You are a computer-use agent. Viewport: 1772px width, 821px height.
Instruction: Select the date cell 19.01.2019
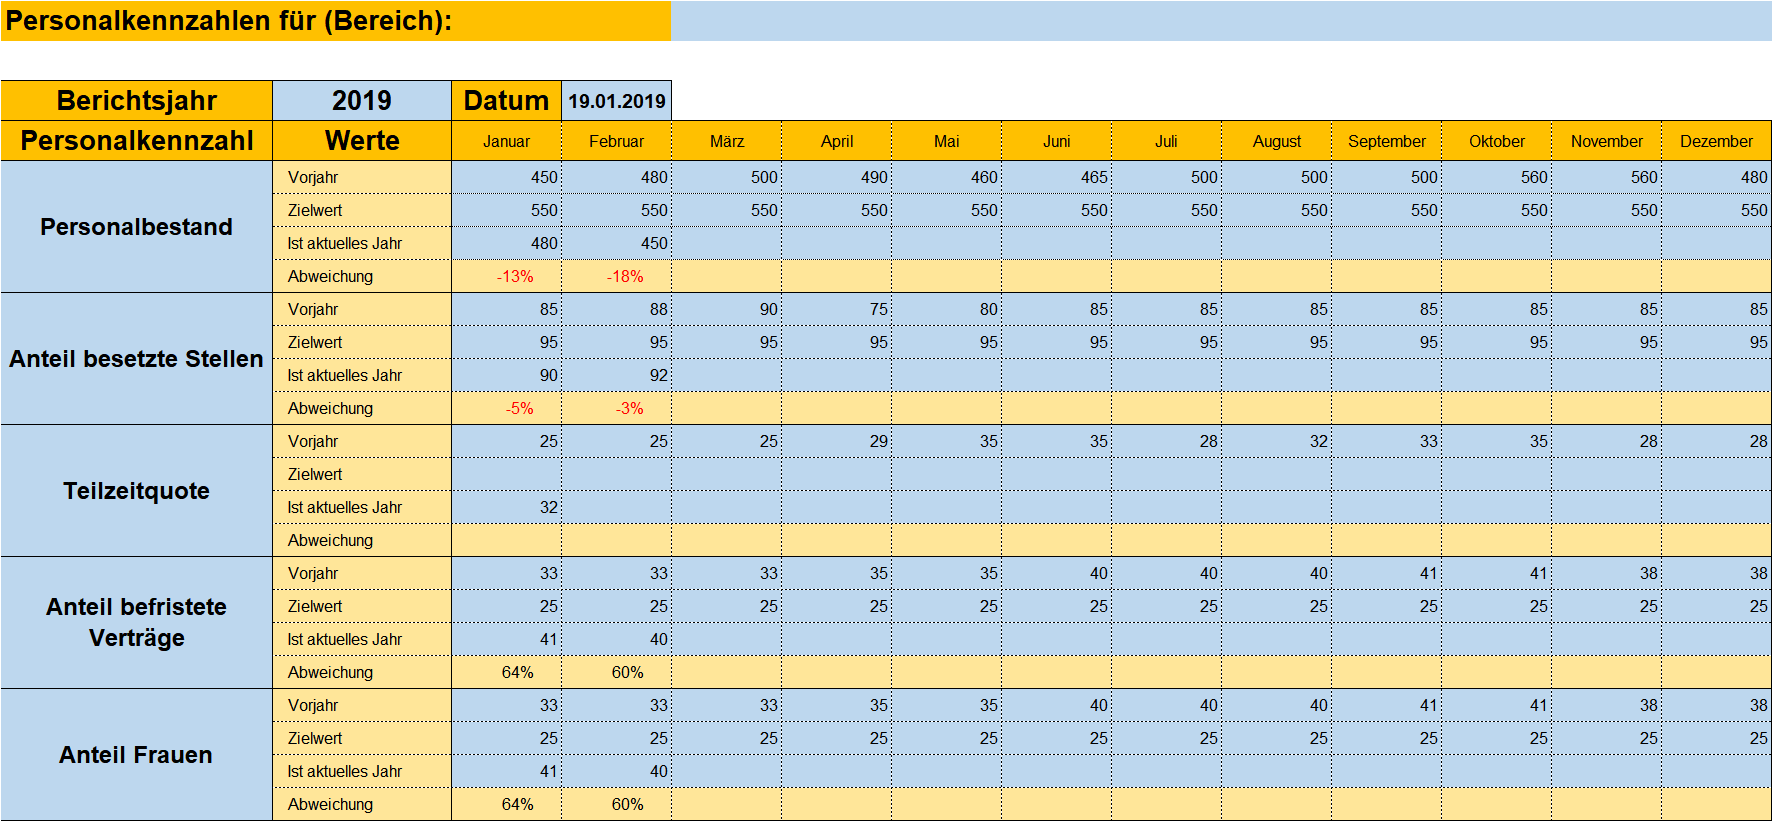coord(616,101)
